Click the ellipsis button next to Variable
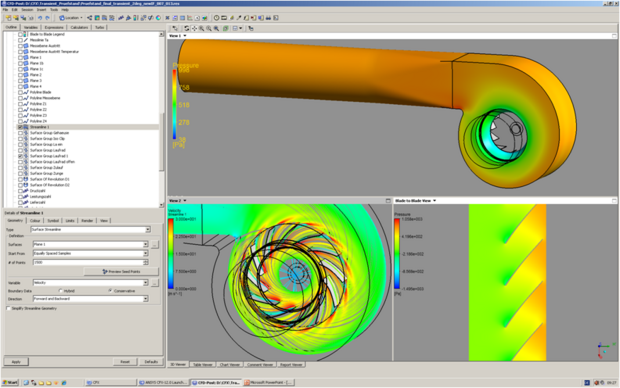 (155, 283)
